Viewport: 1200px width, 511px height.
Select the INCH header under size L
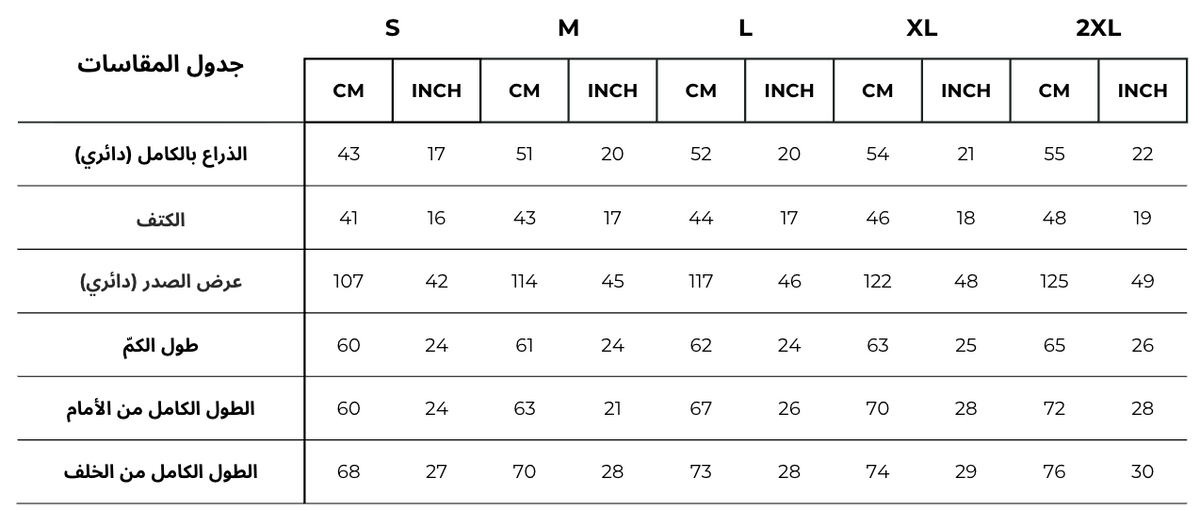(789, 91)
